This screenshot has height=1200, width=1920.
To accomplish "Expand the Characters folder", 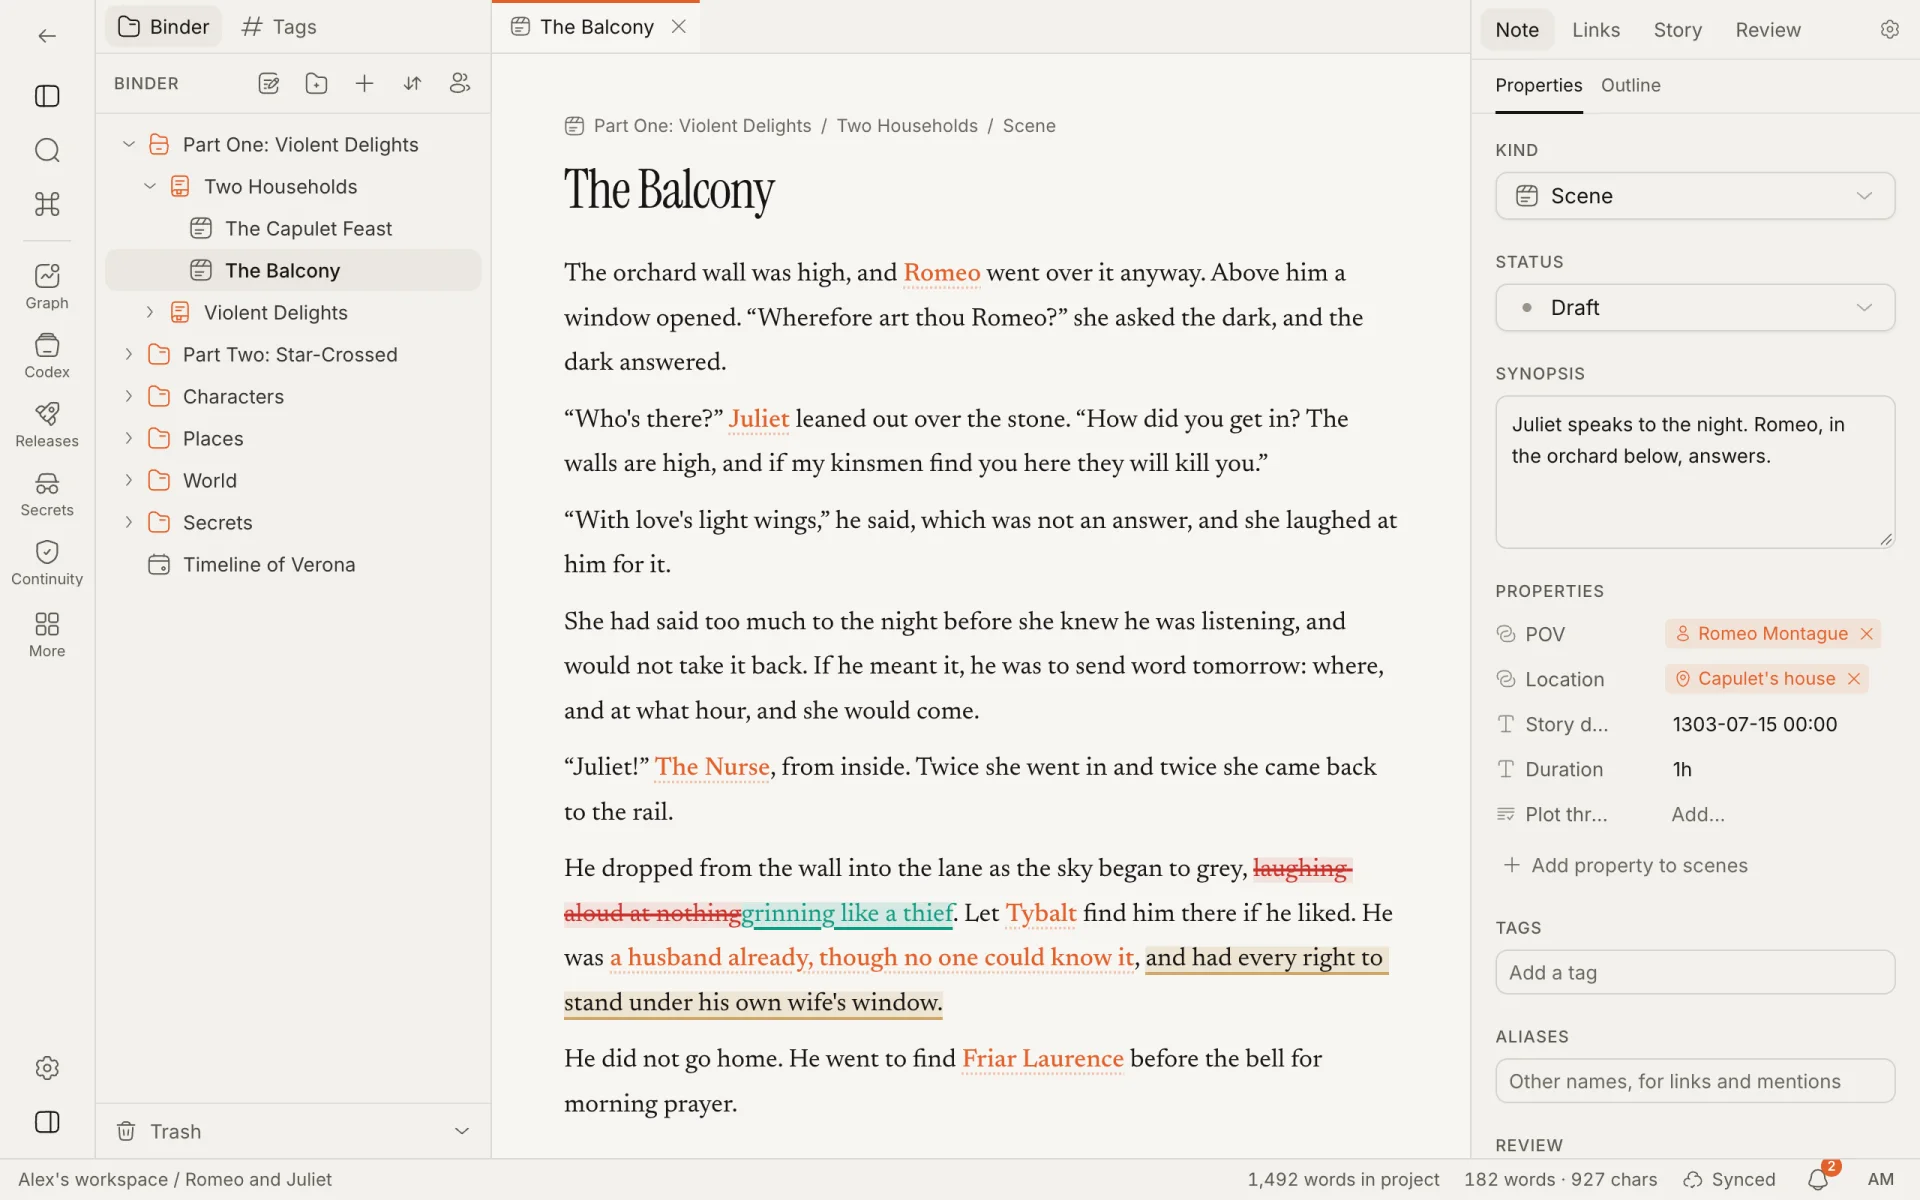I will click(128, 396).
